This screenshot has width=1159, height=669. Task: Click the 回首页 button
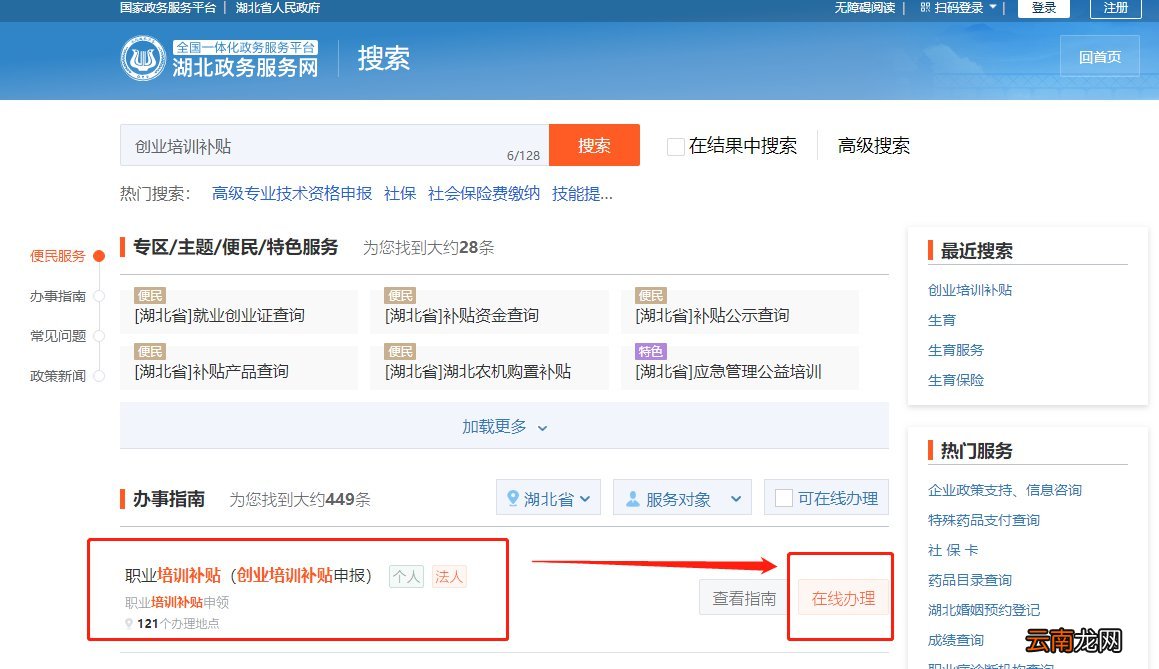(x=1100, y=56)
